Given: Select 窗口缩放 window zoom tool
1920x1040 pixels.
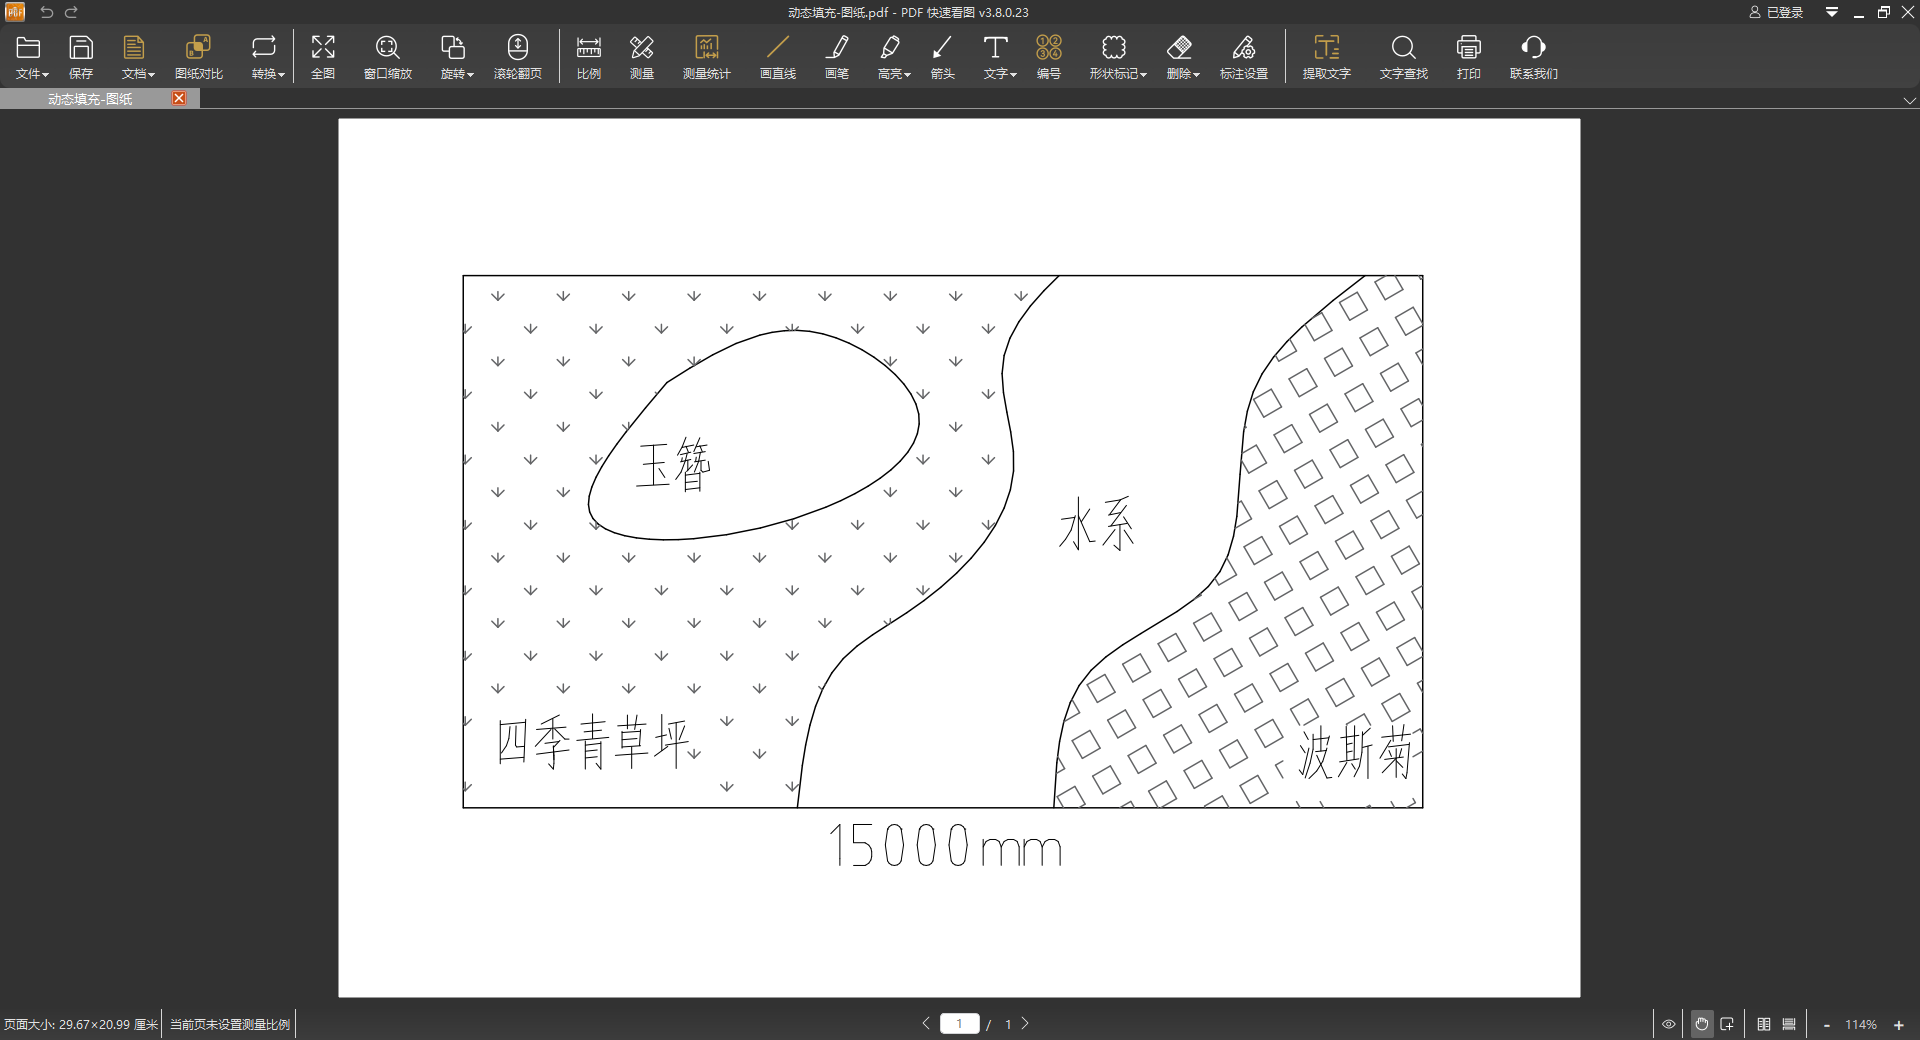Looking at the screenshot, I should (388, 57).
